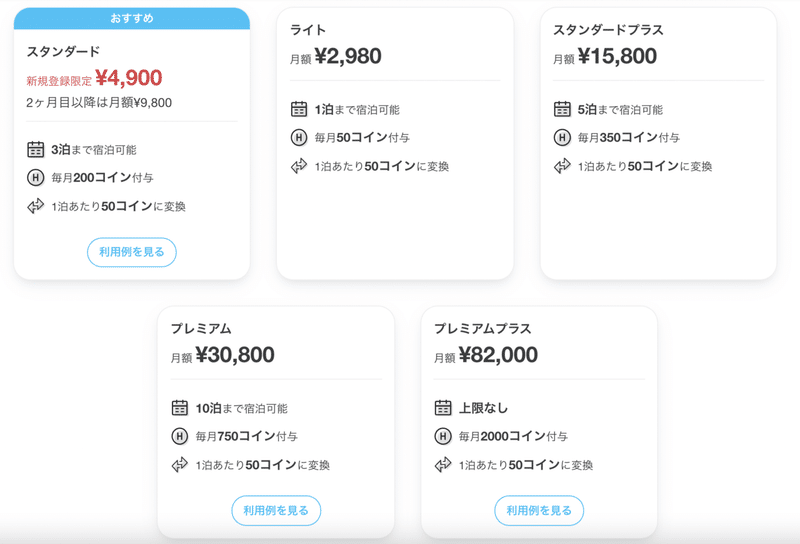This screenshot has width=800, height=544.
Task: Click the calendar icon in スタンダードプラス plan
Action: point(562,109)
